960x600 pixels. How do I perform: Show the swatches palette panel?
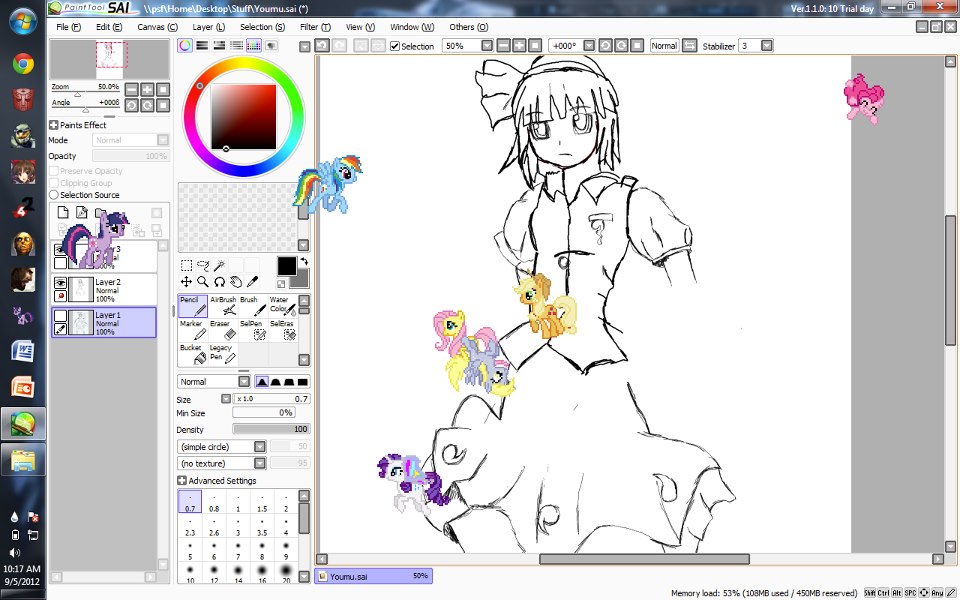(253, 46)
